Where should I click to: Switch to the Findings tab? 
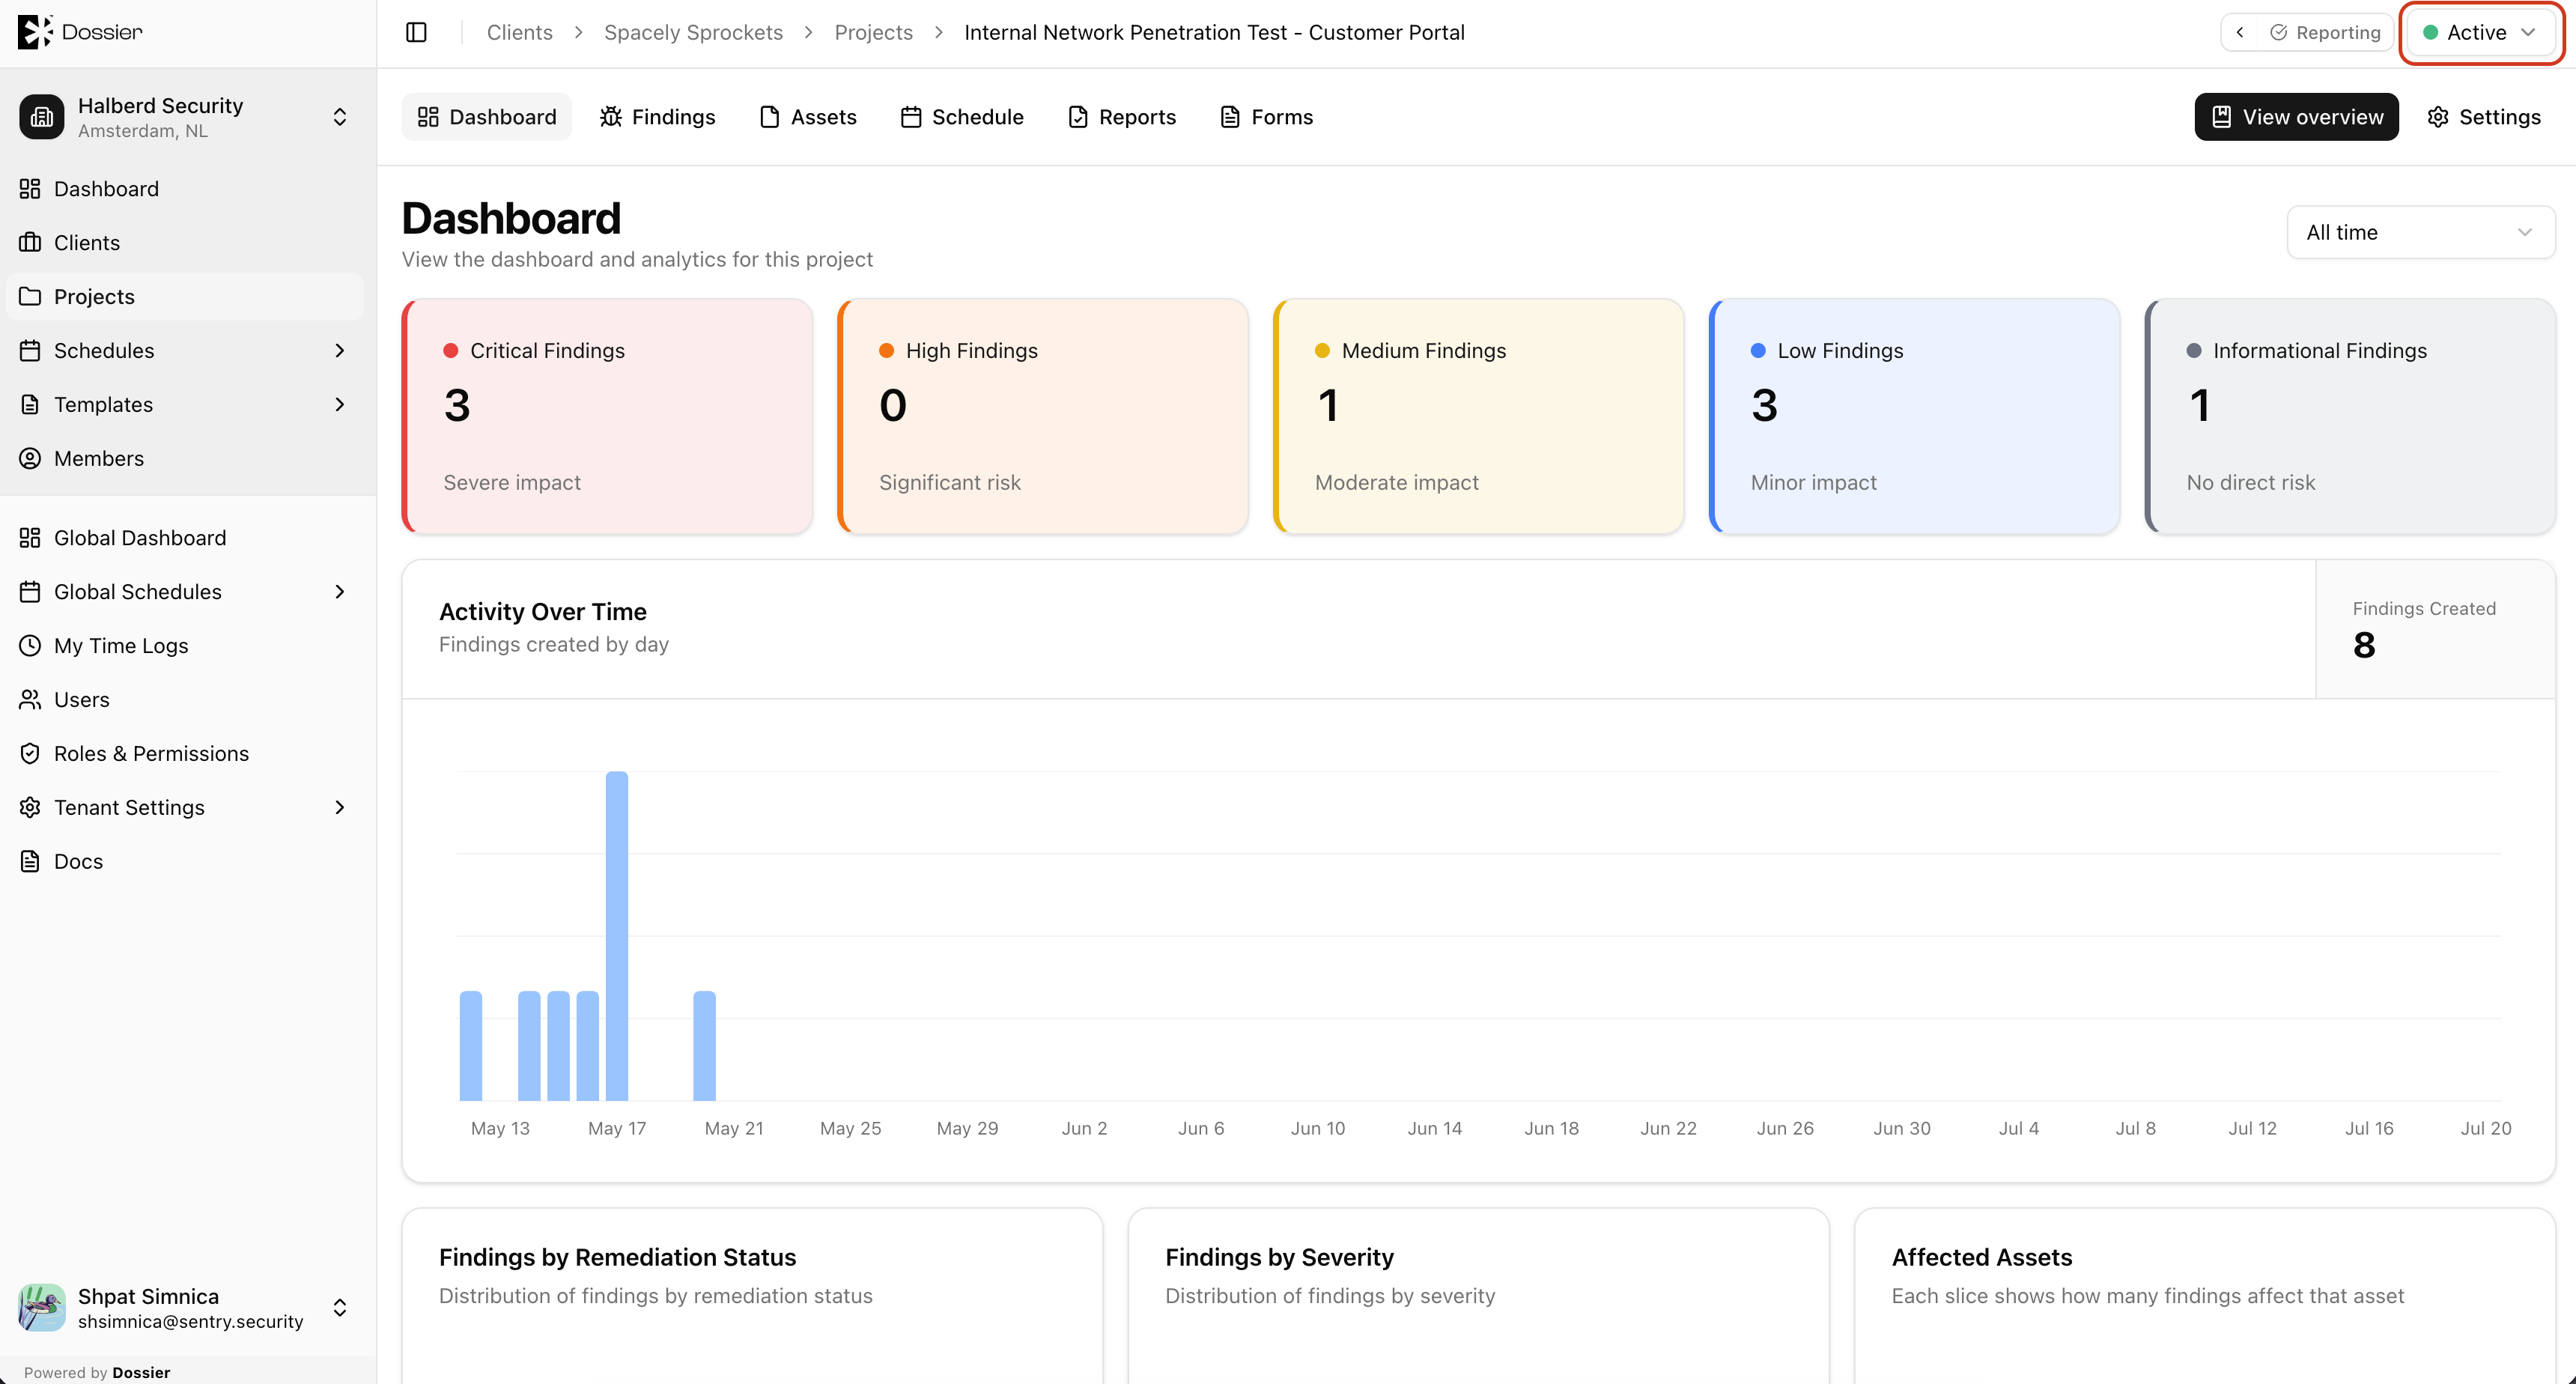point(658,117)
